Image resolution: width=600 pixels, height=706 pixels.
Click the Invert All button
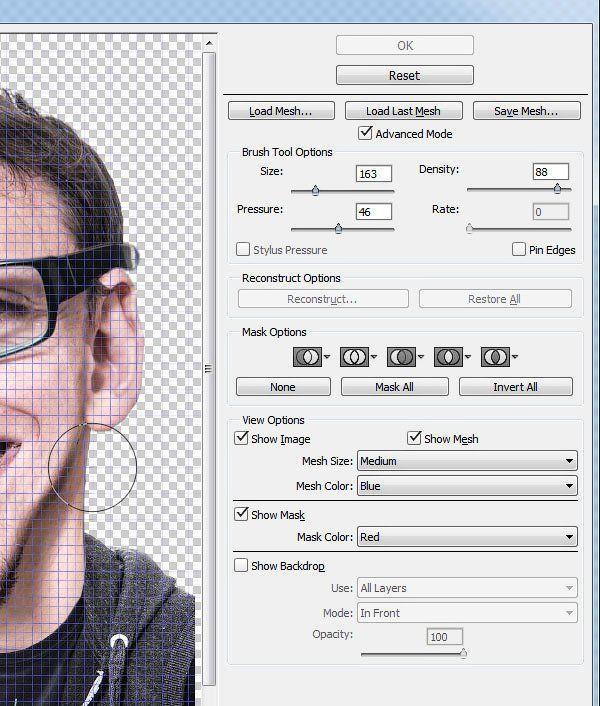tap(516, 387)
